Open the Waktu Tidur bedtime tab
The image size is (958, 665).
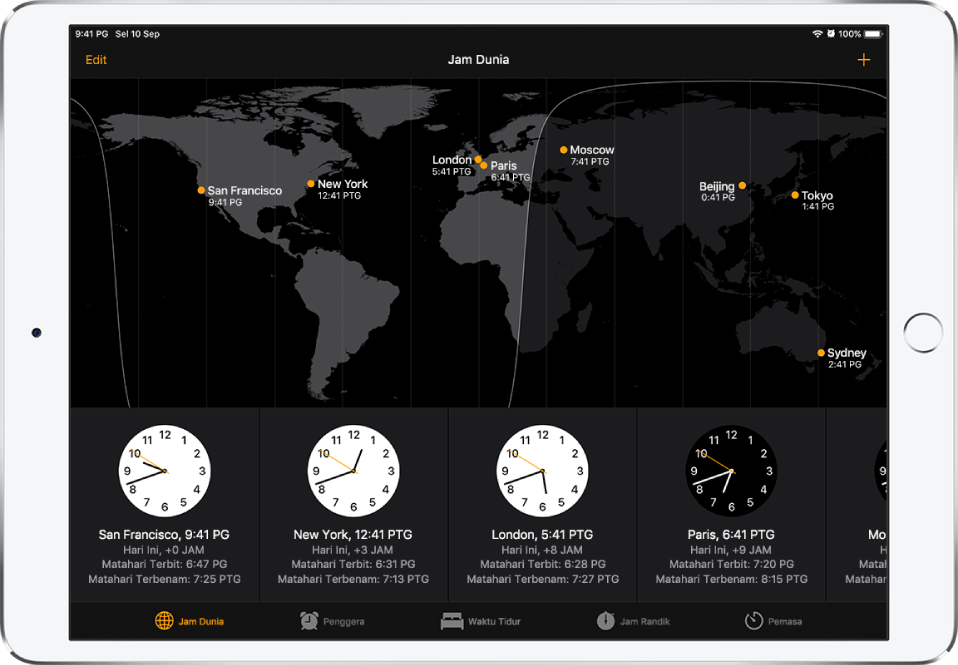[480, 621]
